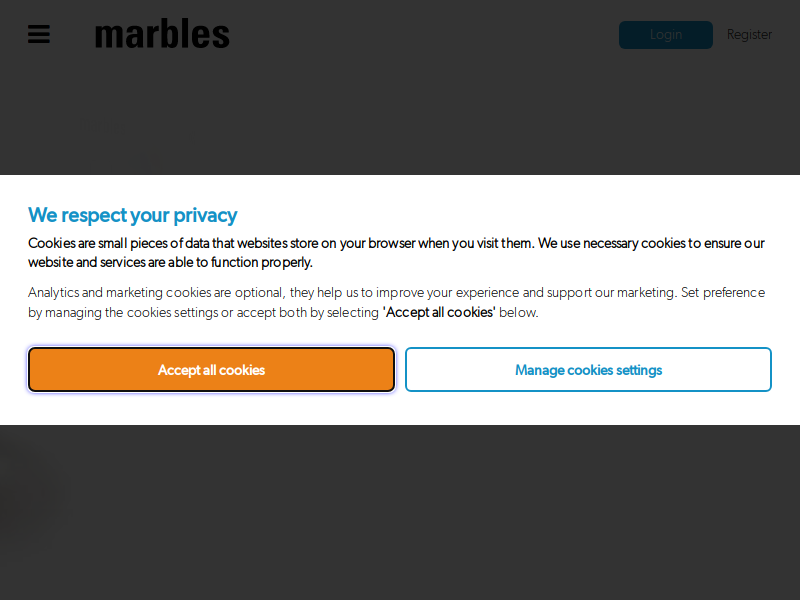Click dark header area between logo and Login
Image resolution: width=800 pixels, height=600 pixels.
pyautogui.click(x=423, y=35)
